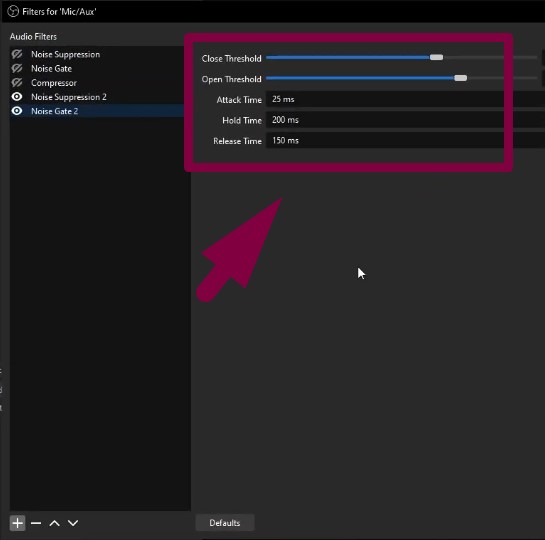The width and height of the screenshot is (545, 540).
Task: Enable the Compressor filter visibility
Action: [17, 82]
